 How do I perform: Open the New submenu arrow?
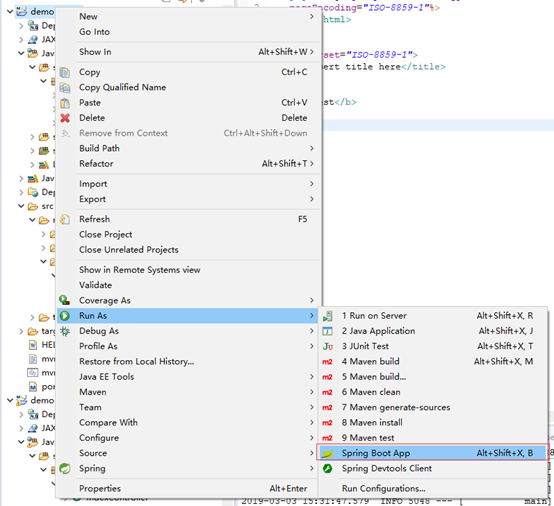point(312,17)
